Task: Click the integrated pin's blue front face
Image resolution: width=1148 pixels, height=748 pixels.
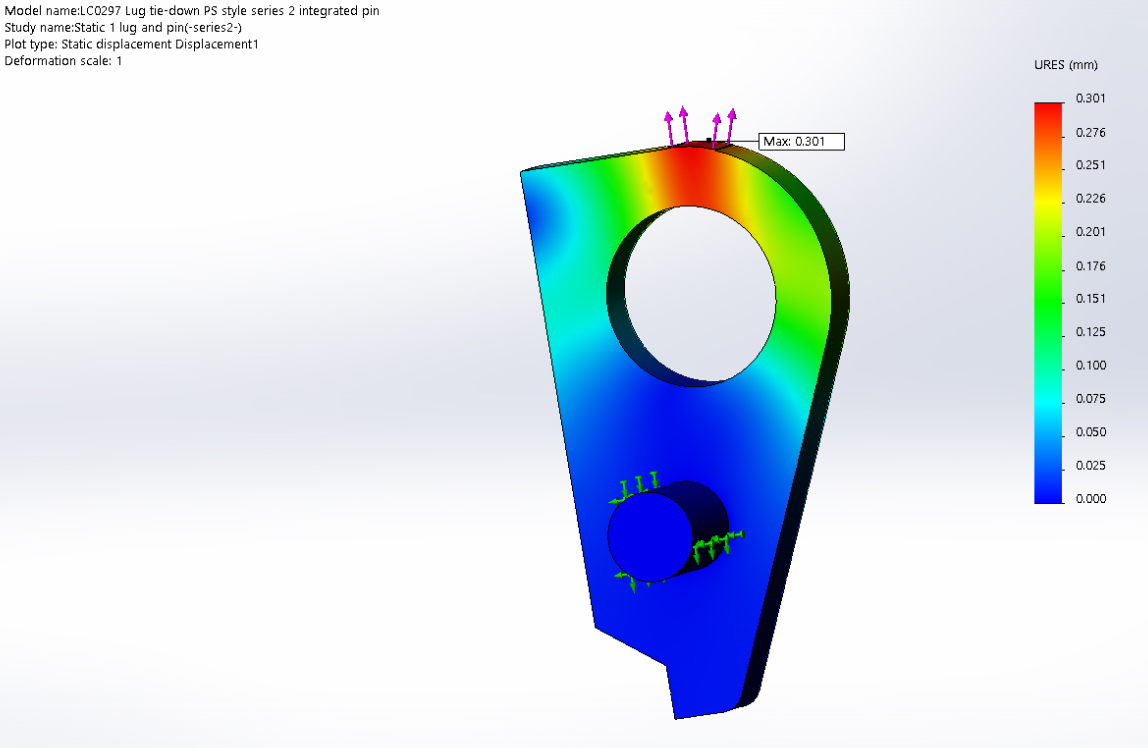Action: (649, 536)
